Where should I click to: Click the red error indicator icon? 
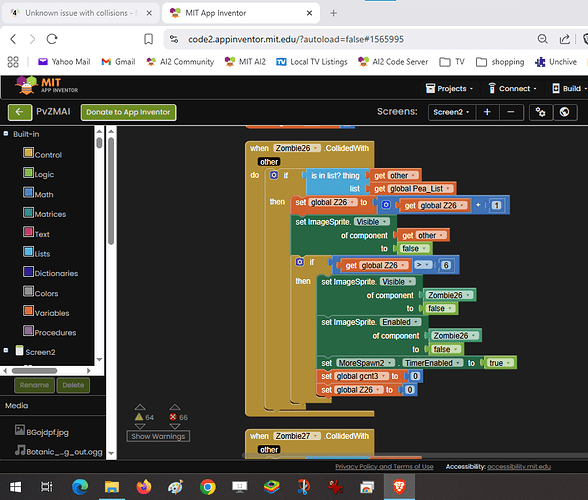(x=173, y=417)
